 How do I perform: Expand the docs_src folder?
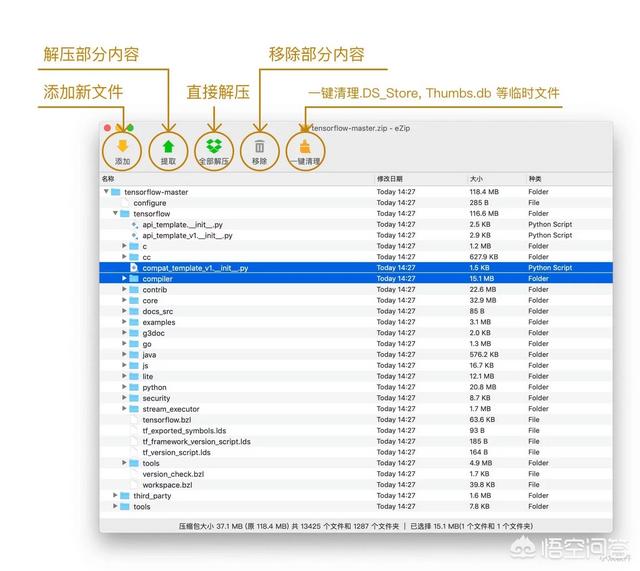point(124,311)
